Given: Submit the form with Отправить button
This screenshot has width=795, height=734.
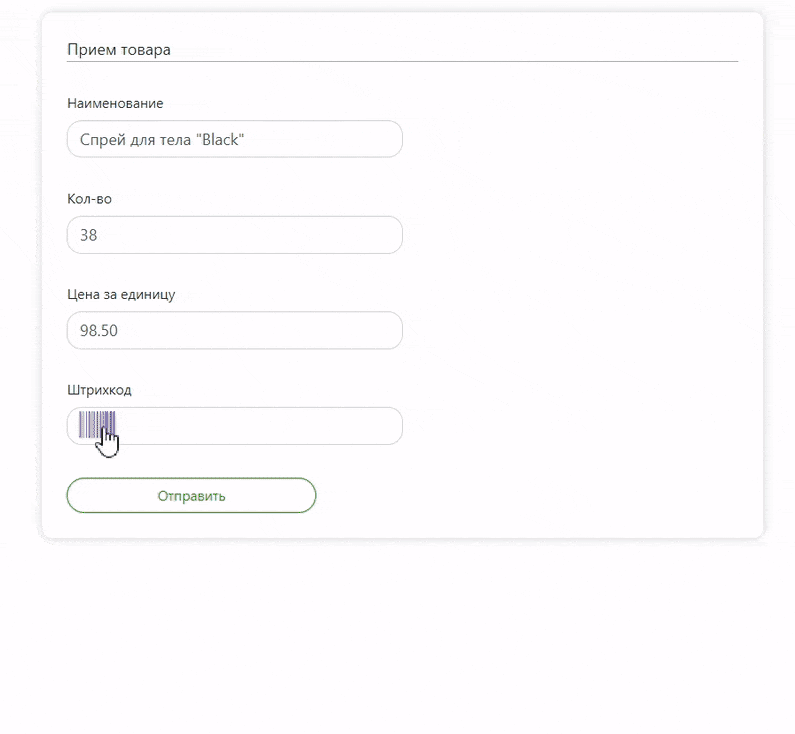Looking at the screenshot, I should coord(191,495).
